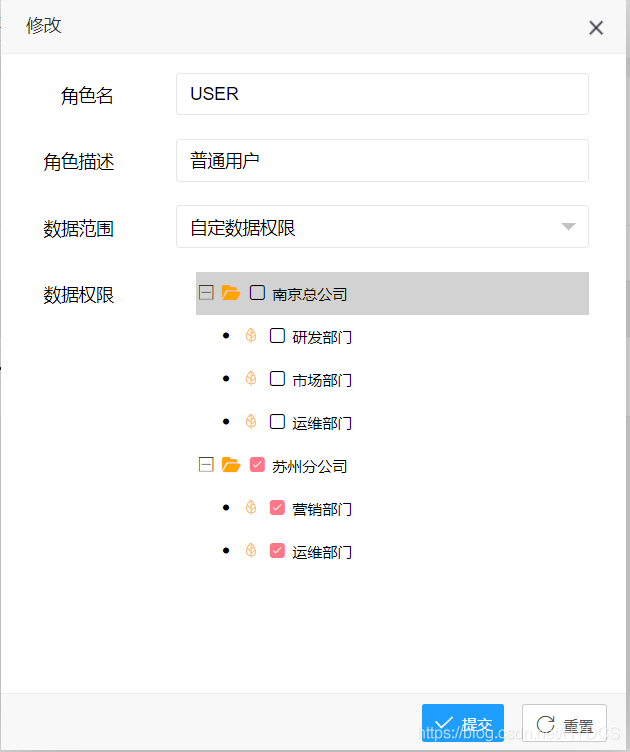Click the leaf icon beside 营销部门
Image resolution: width=630 pixels, height=752 pixels.
(251, 507)
